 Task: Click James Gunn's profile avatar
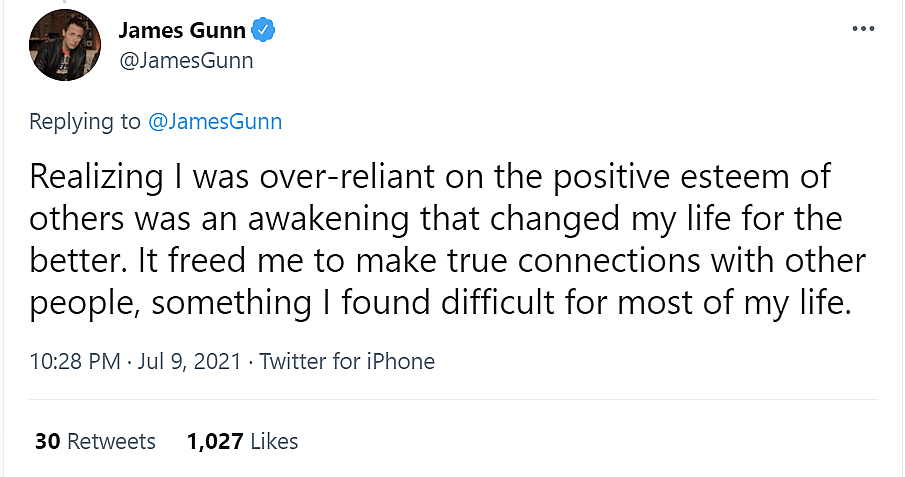(66, 45)
